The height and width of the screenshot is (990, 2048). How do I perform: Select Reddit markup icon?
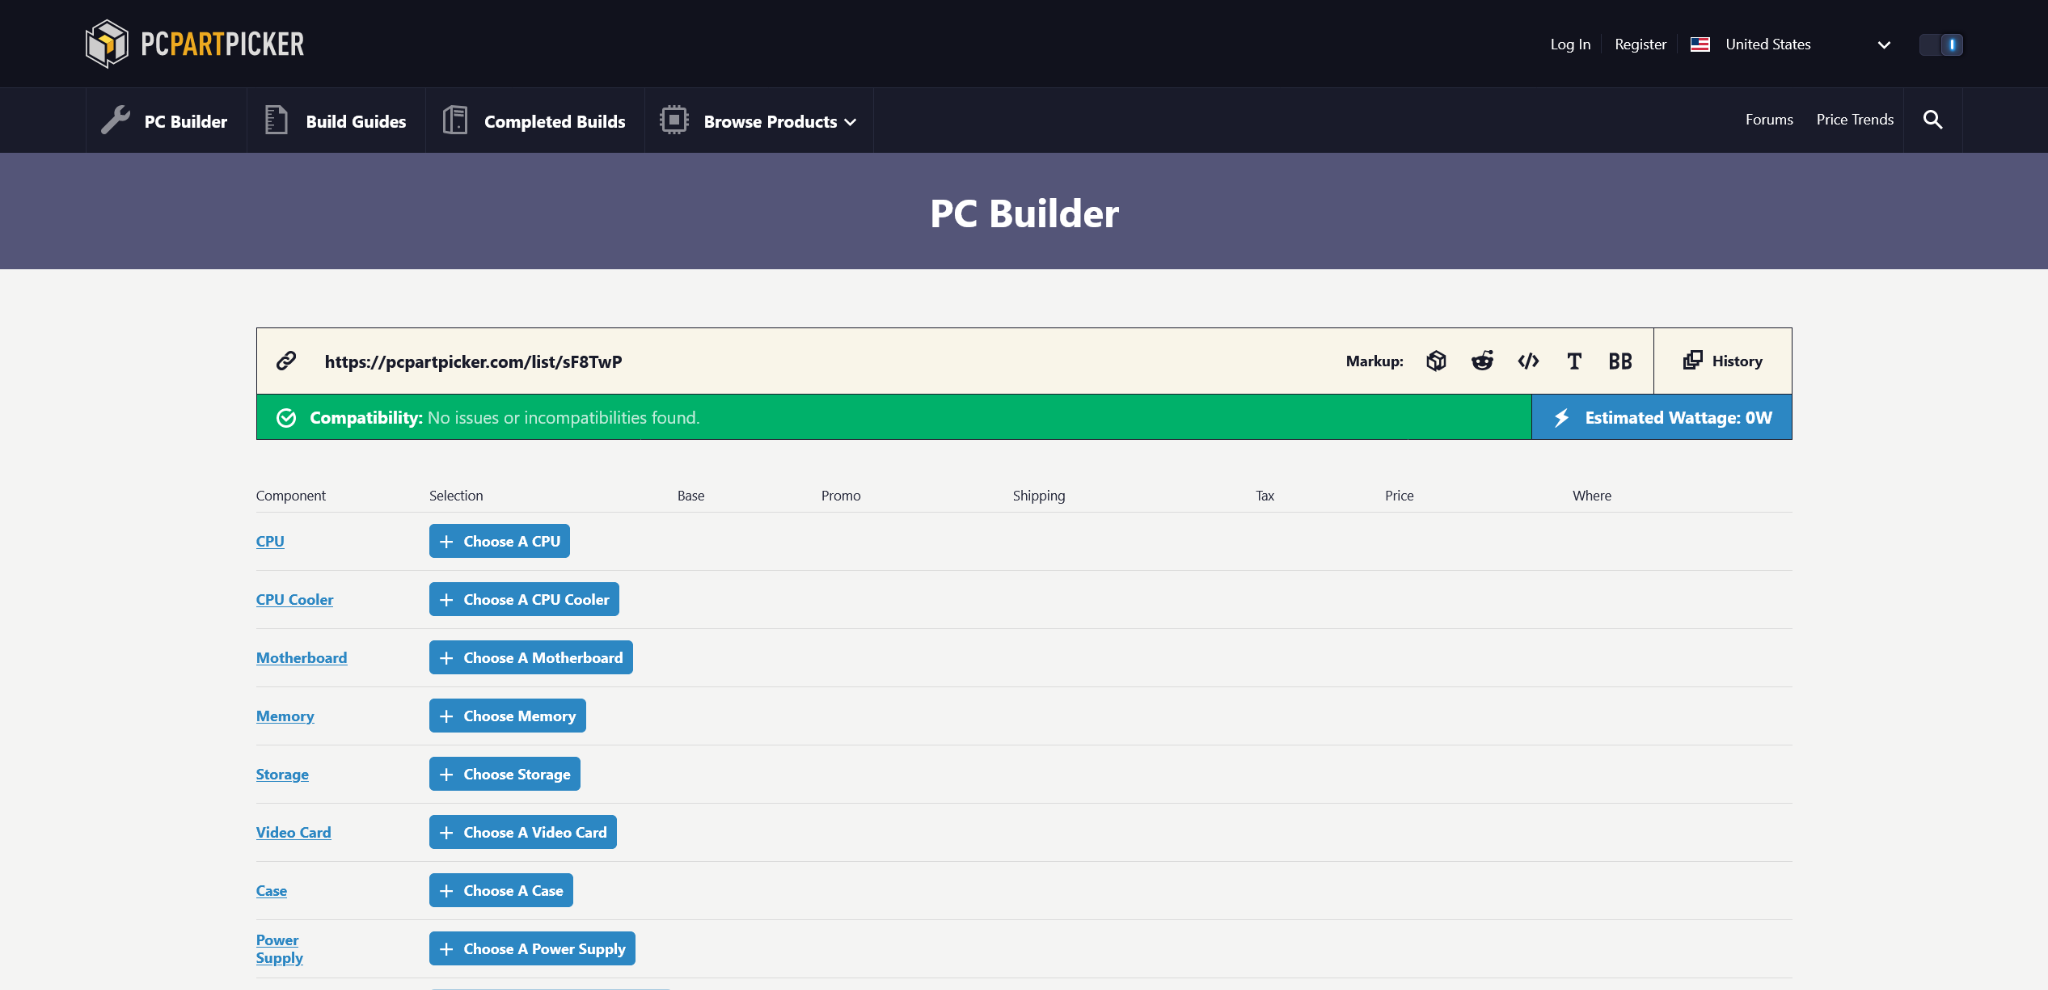1482,361
